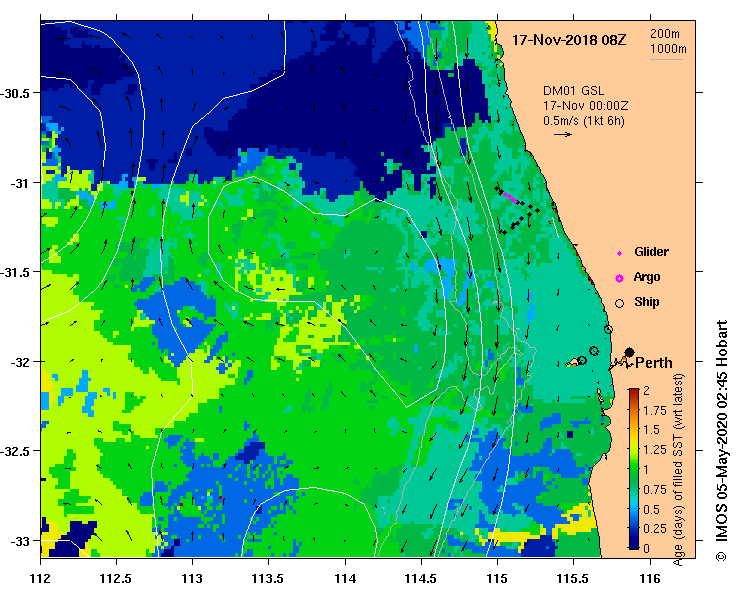The height and width of the screenshot is (592, 739).
Task: Click the colorbar tick label '0.25'
Action: (655, 528)
